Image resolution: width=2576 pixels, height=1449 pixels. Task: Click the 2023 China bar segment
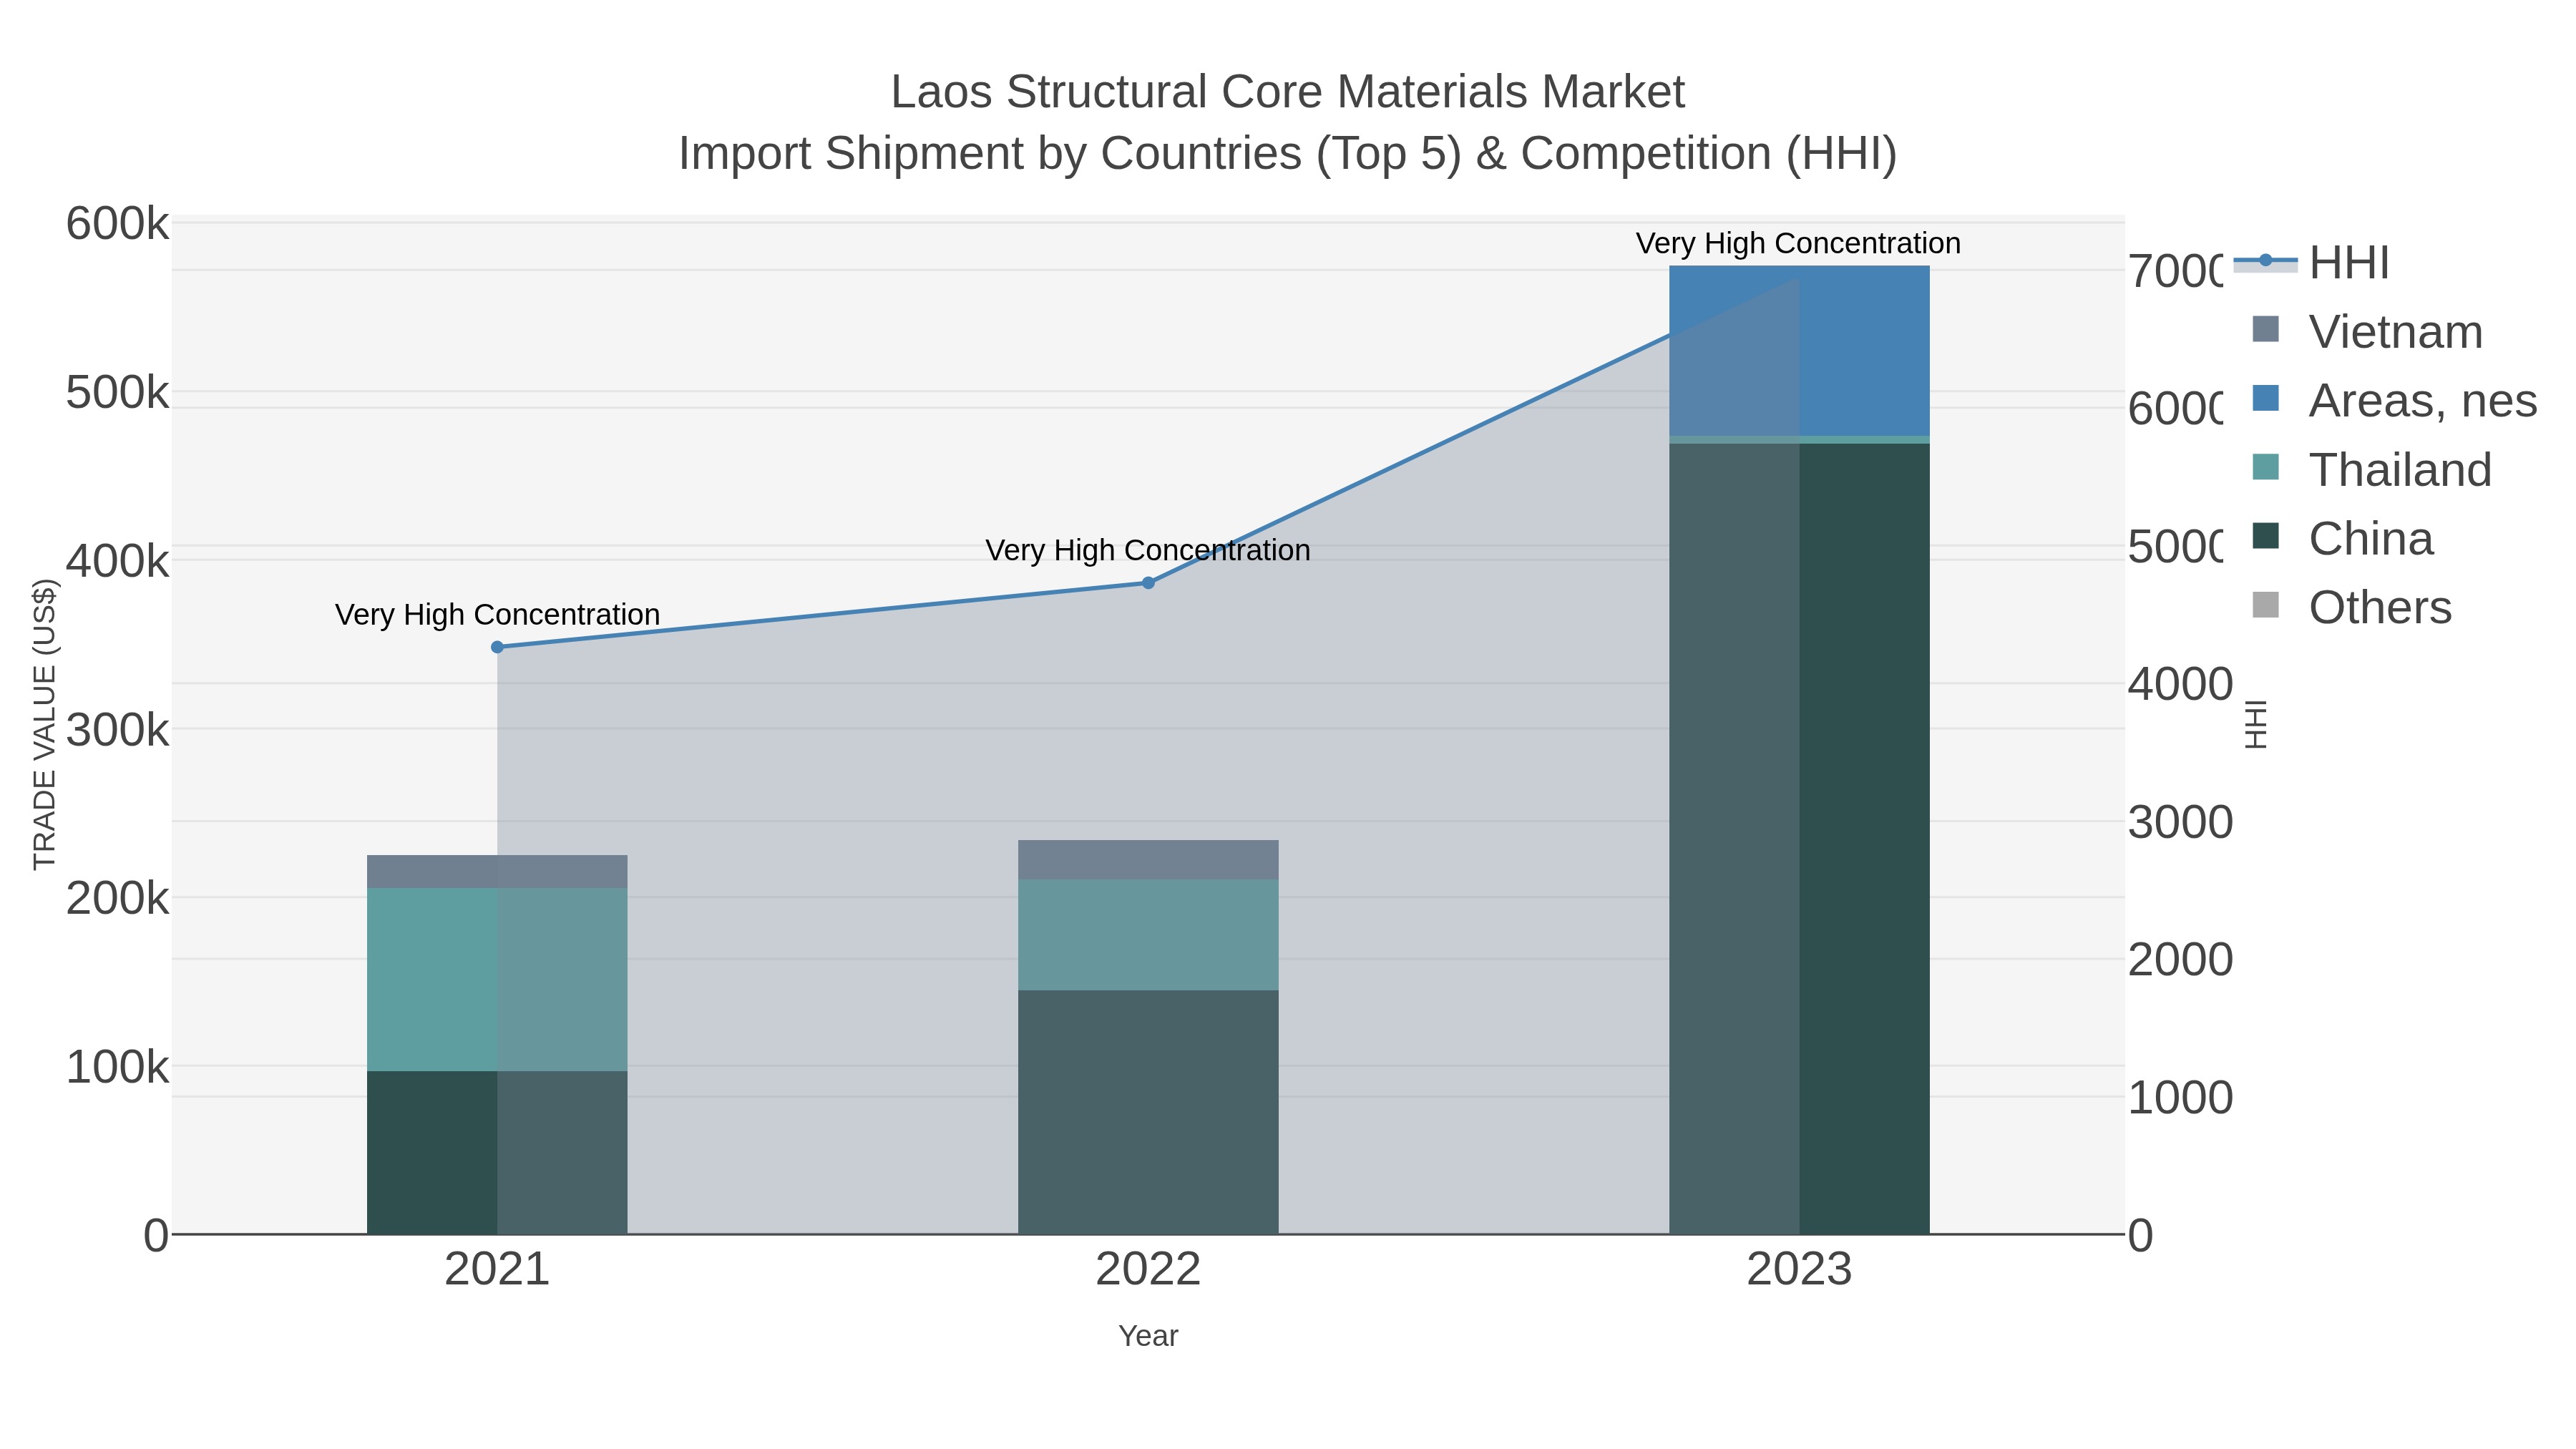[x=1799, y=839]
